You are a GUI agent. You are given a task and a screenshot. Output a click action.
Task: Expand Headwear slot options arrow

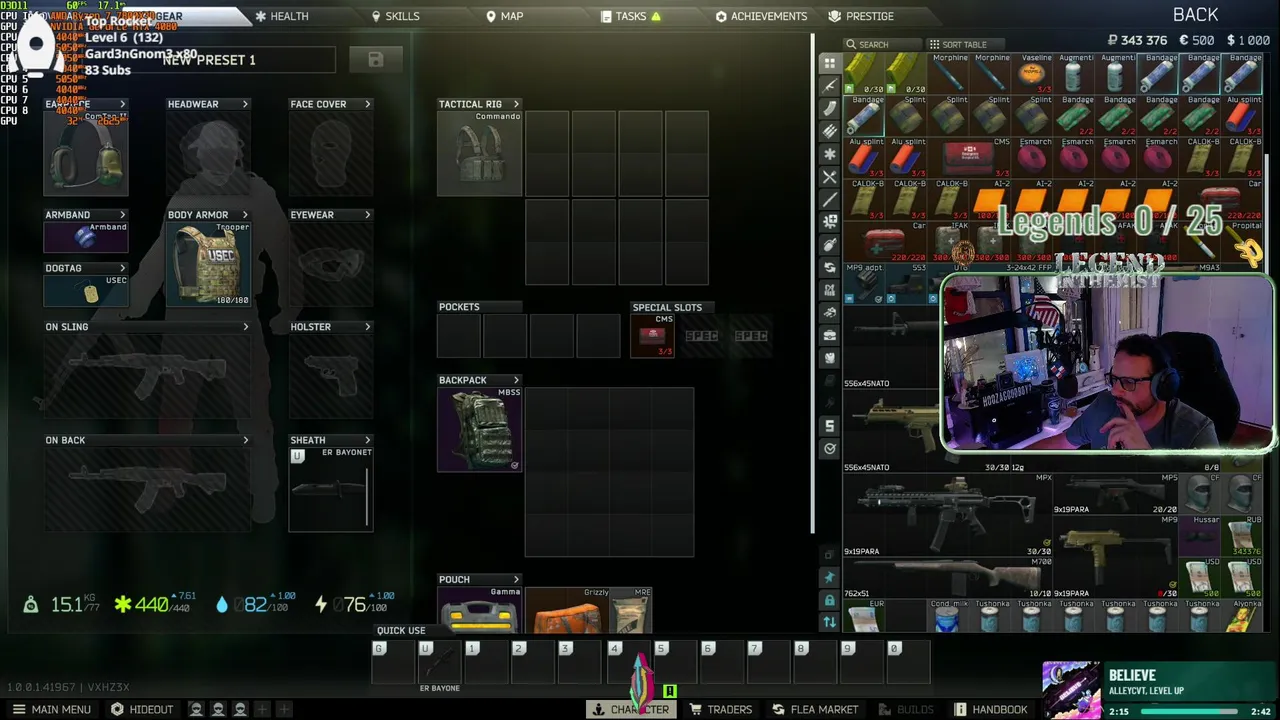tap(245, 104)
